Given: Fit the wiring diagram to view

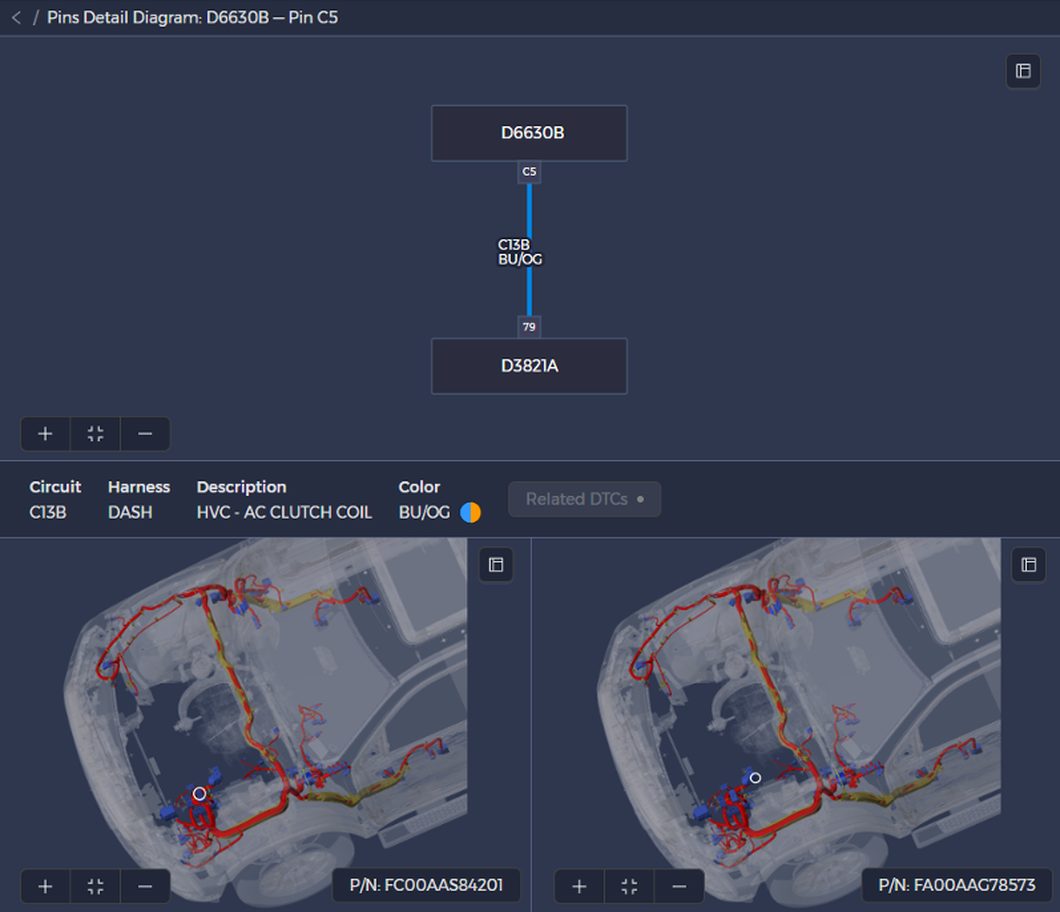Looking at the screenshot, I should point(95,433).
